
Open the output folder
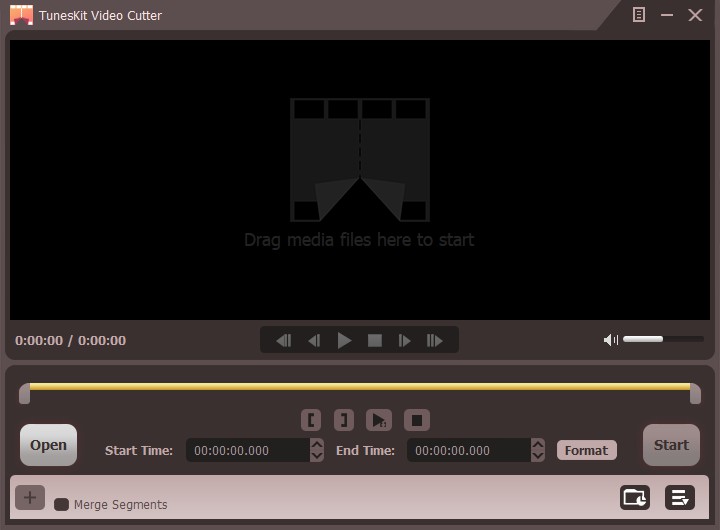pos(635,497)
